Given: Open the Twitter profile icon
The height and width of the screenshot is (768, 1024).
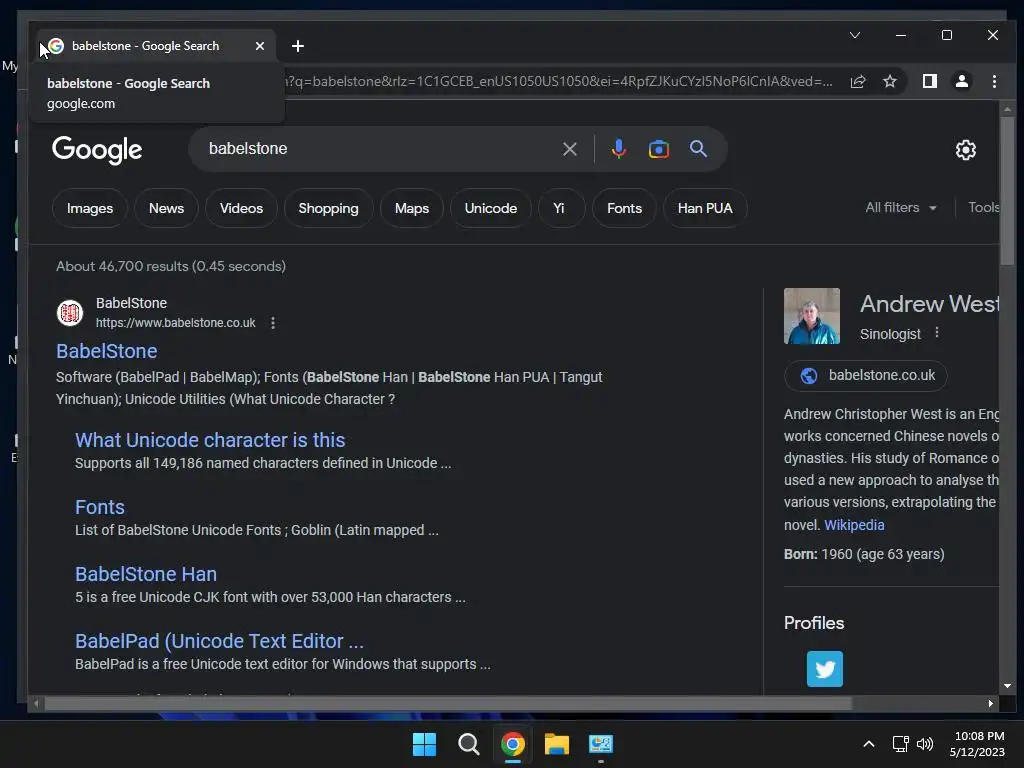Looking at the screenshot, I should (x=825, y=669).
